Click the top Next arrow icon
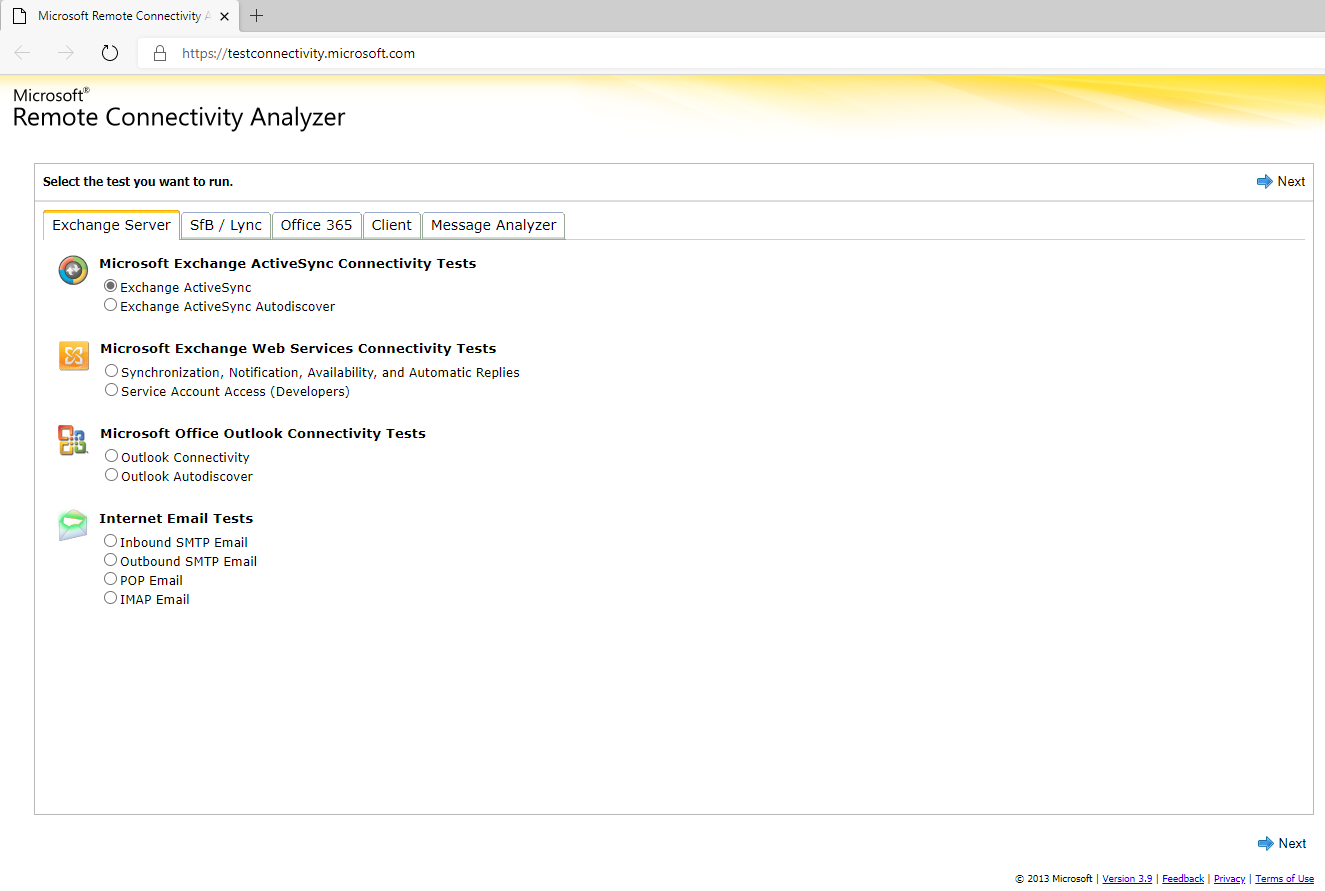The width and height of the screenshot is (1325, 891). click(x=1265, y=182)
